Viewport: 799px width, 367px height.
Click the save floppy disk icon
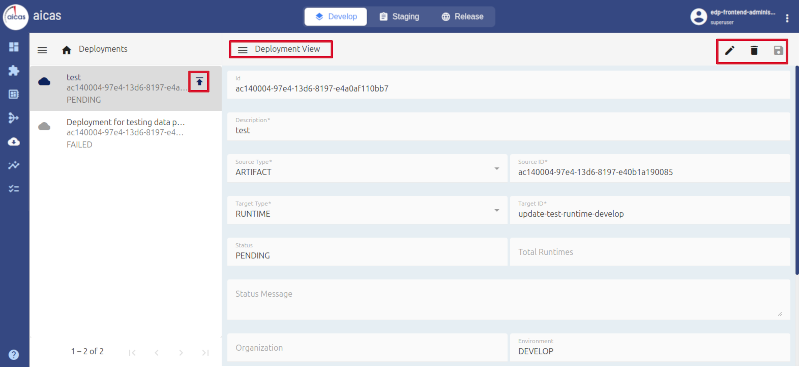click(x=778, y=50)
